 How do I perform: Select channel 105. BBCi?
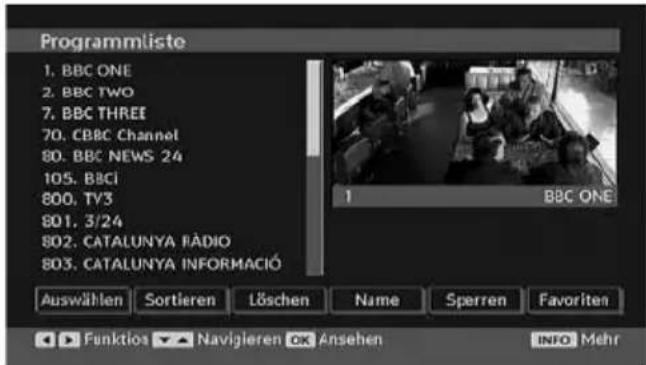[81, 178]
